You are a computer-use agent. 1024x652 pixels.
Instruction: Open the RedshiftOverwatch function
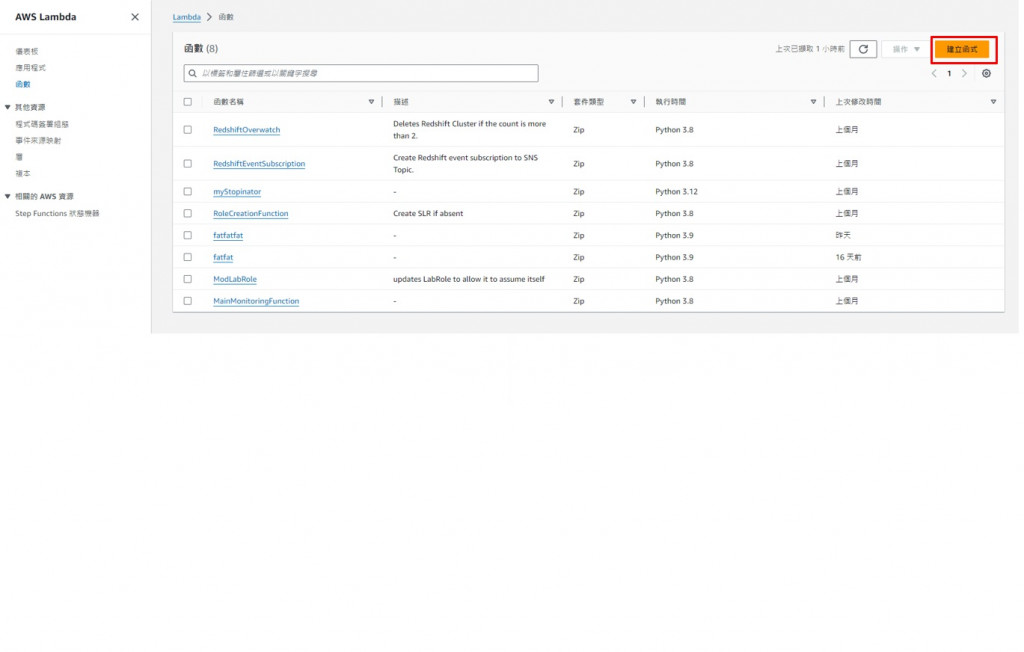pyautogui.click(x=246, y=130)
